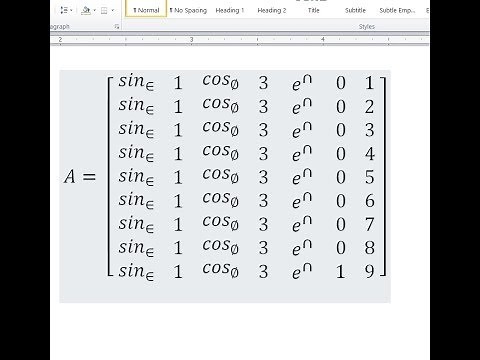Apply the Title style
Image resolution: width=480 pixels, height=360 pixels.
pyautogui.click(x=313, y=10)
